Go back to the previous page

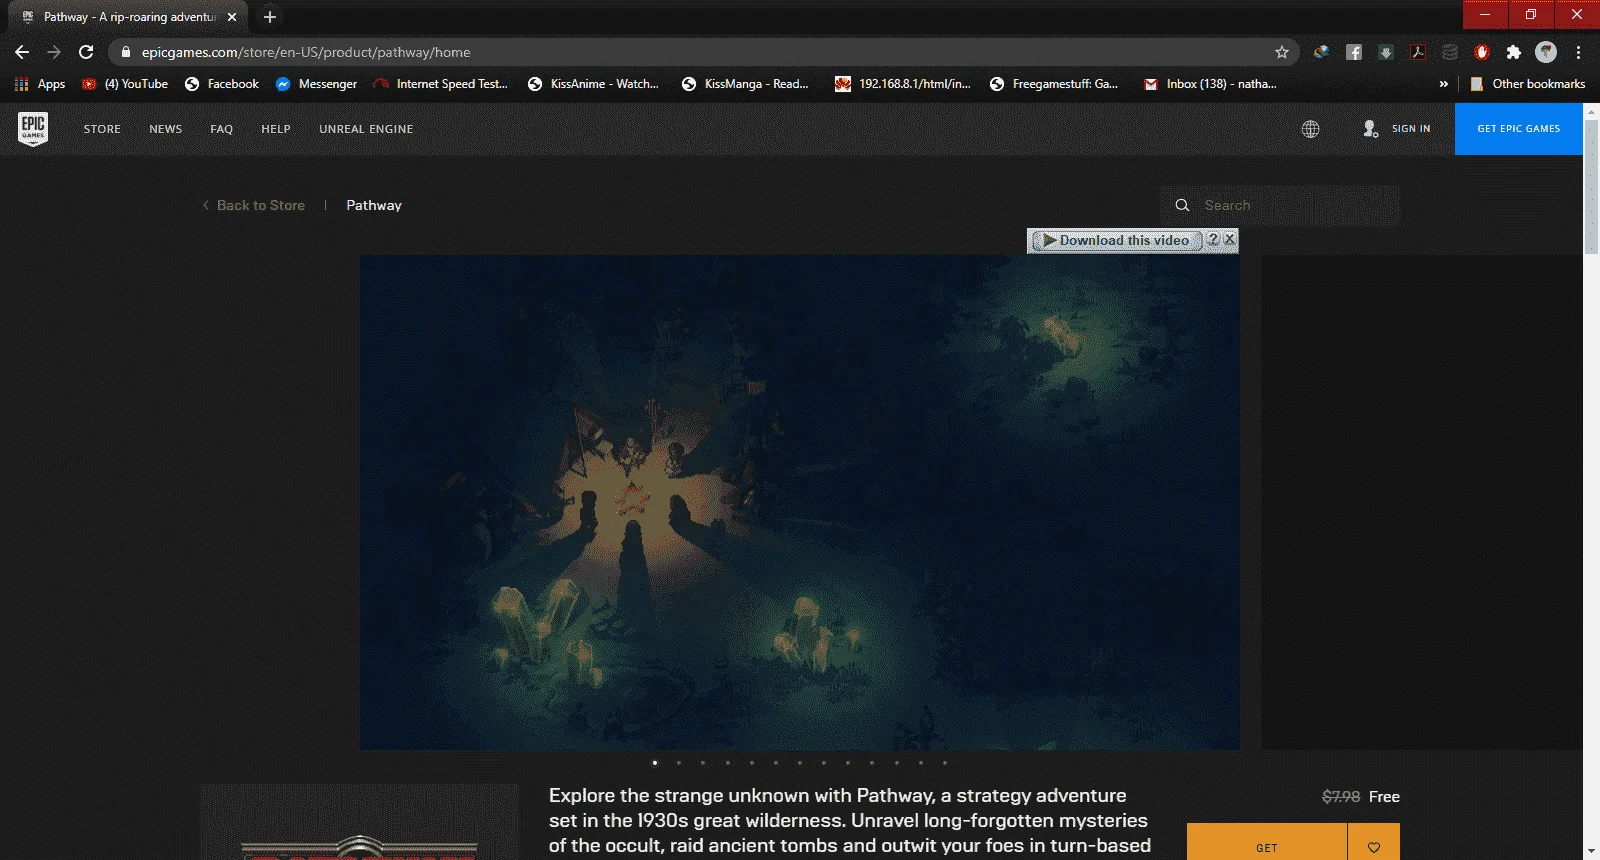(x=22, y=52)
